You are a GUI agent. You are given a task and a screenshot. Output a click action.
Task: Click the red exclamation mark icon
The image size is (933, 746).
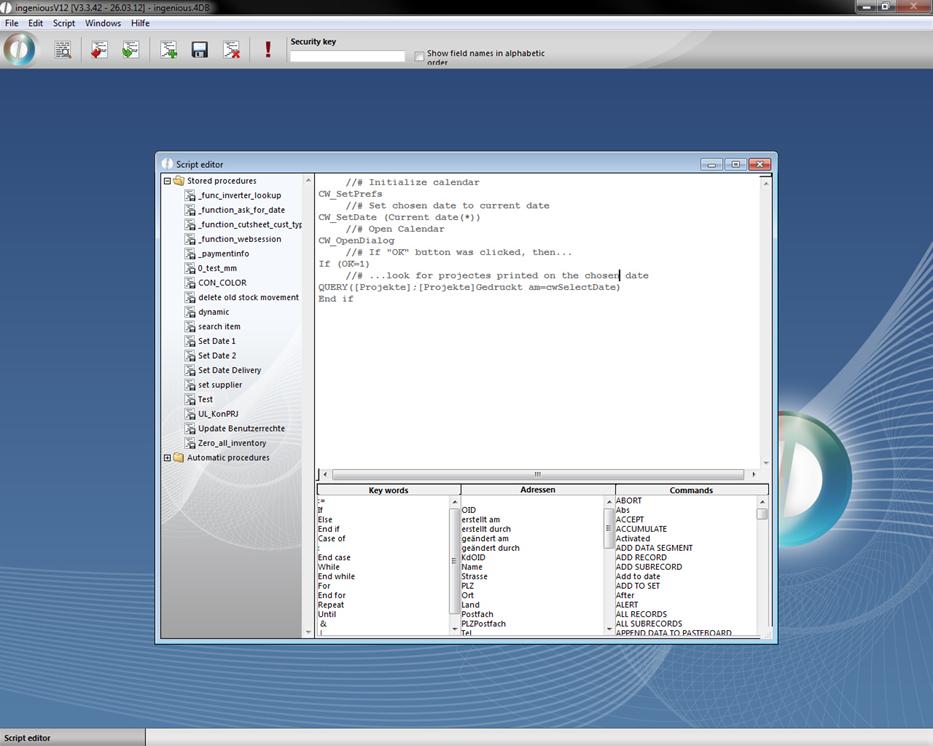pos(268,49)
